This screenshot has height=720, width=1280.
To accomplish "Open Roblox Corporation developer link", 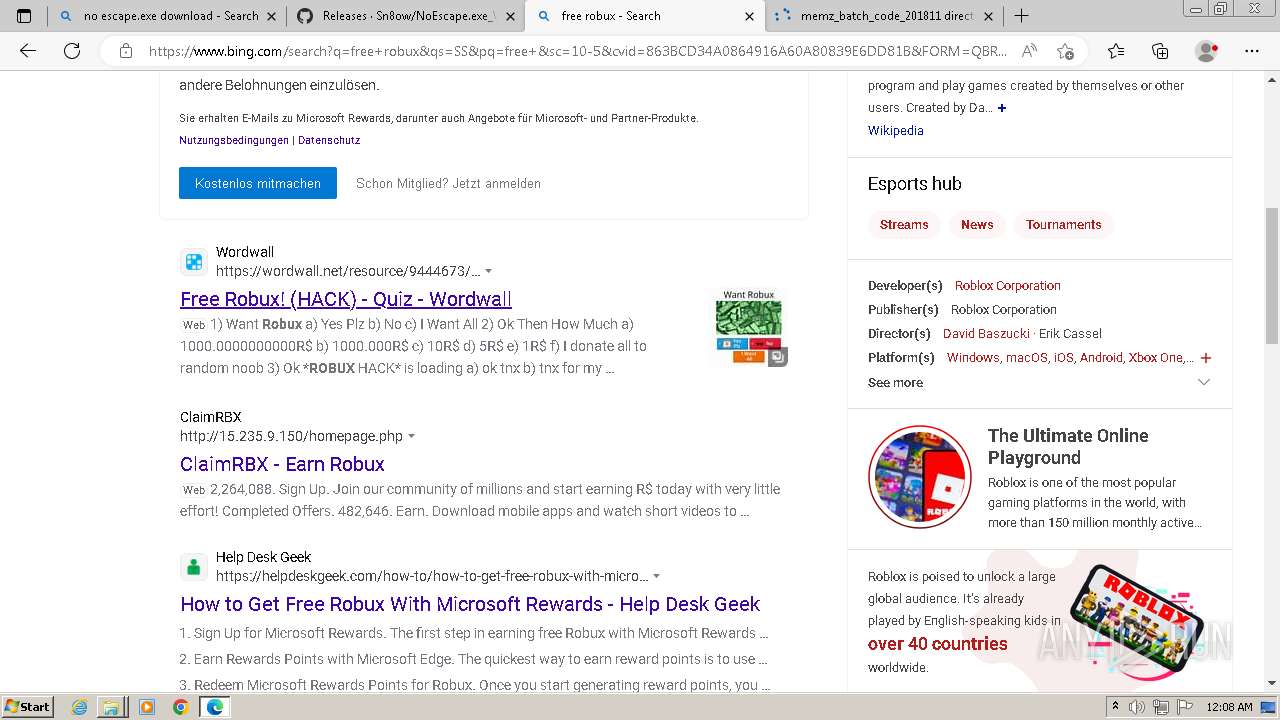I will [1007, 285].
